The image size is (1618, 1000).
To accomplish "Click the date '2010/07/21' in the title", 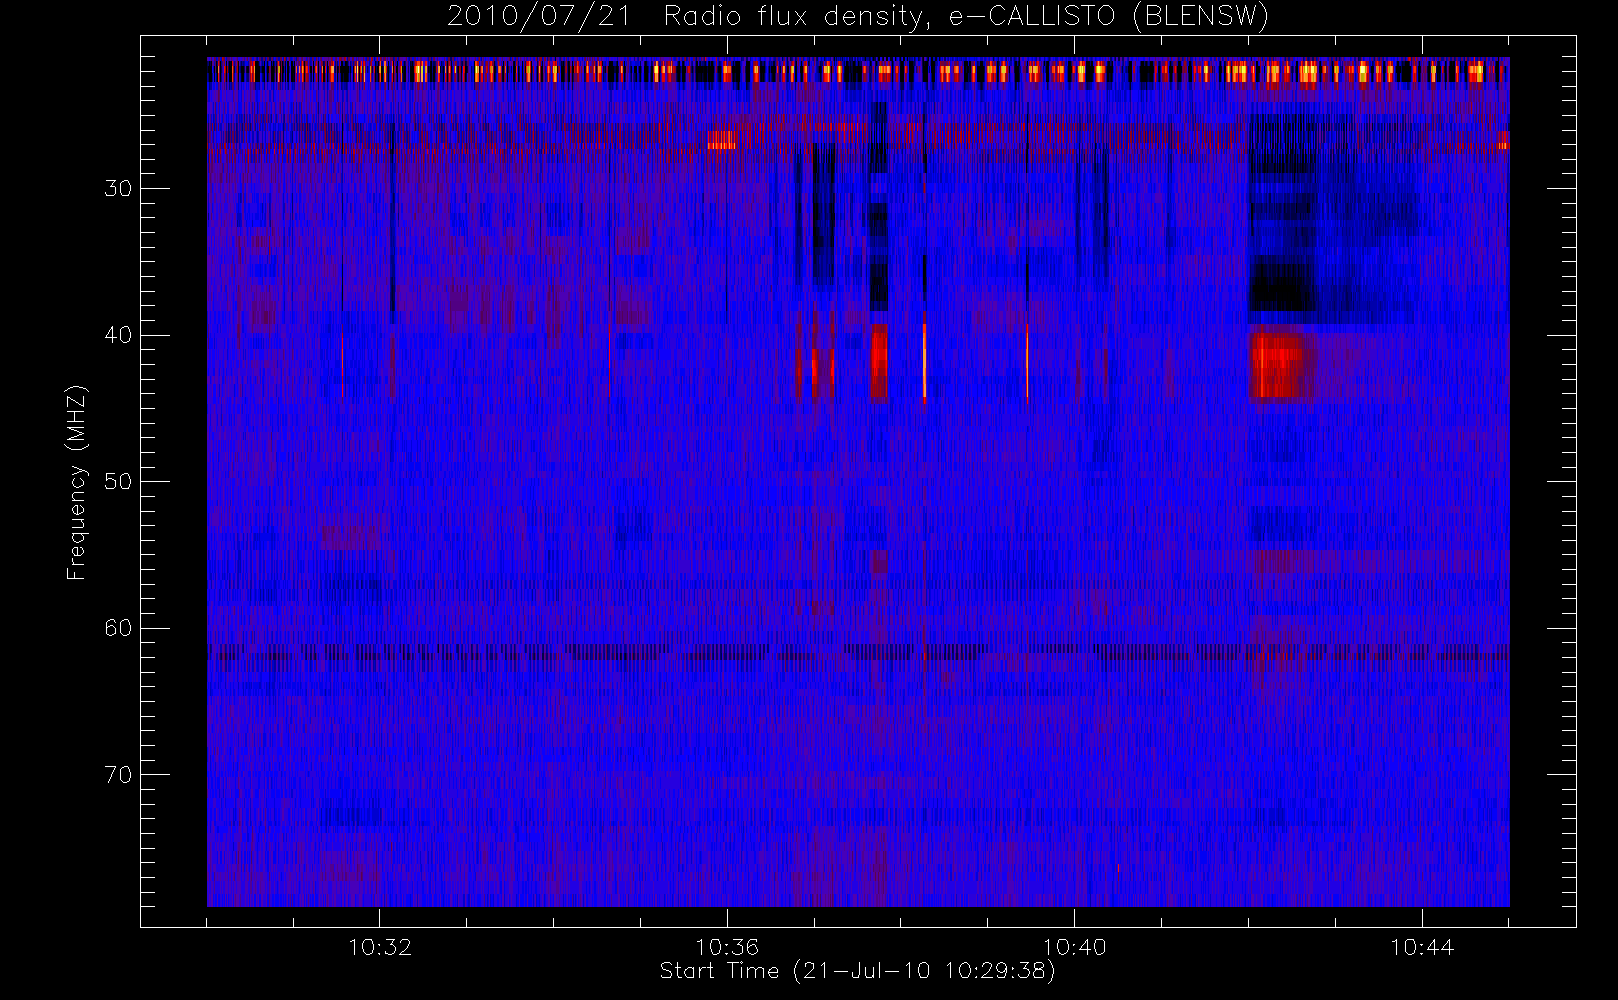I will (x=539, y=16).
